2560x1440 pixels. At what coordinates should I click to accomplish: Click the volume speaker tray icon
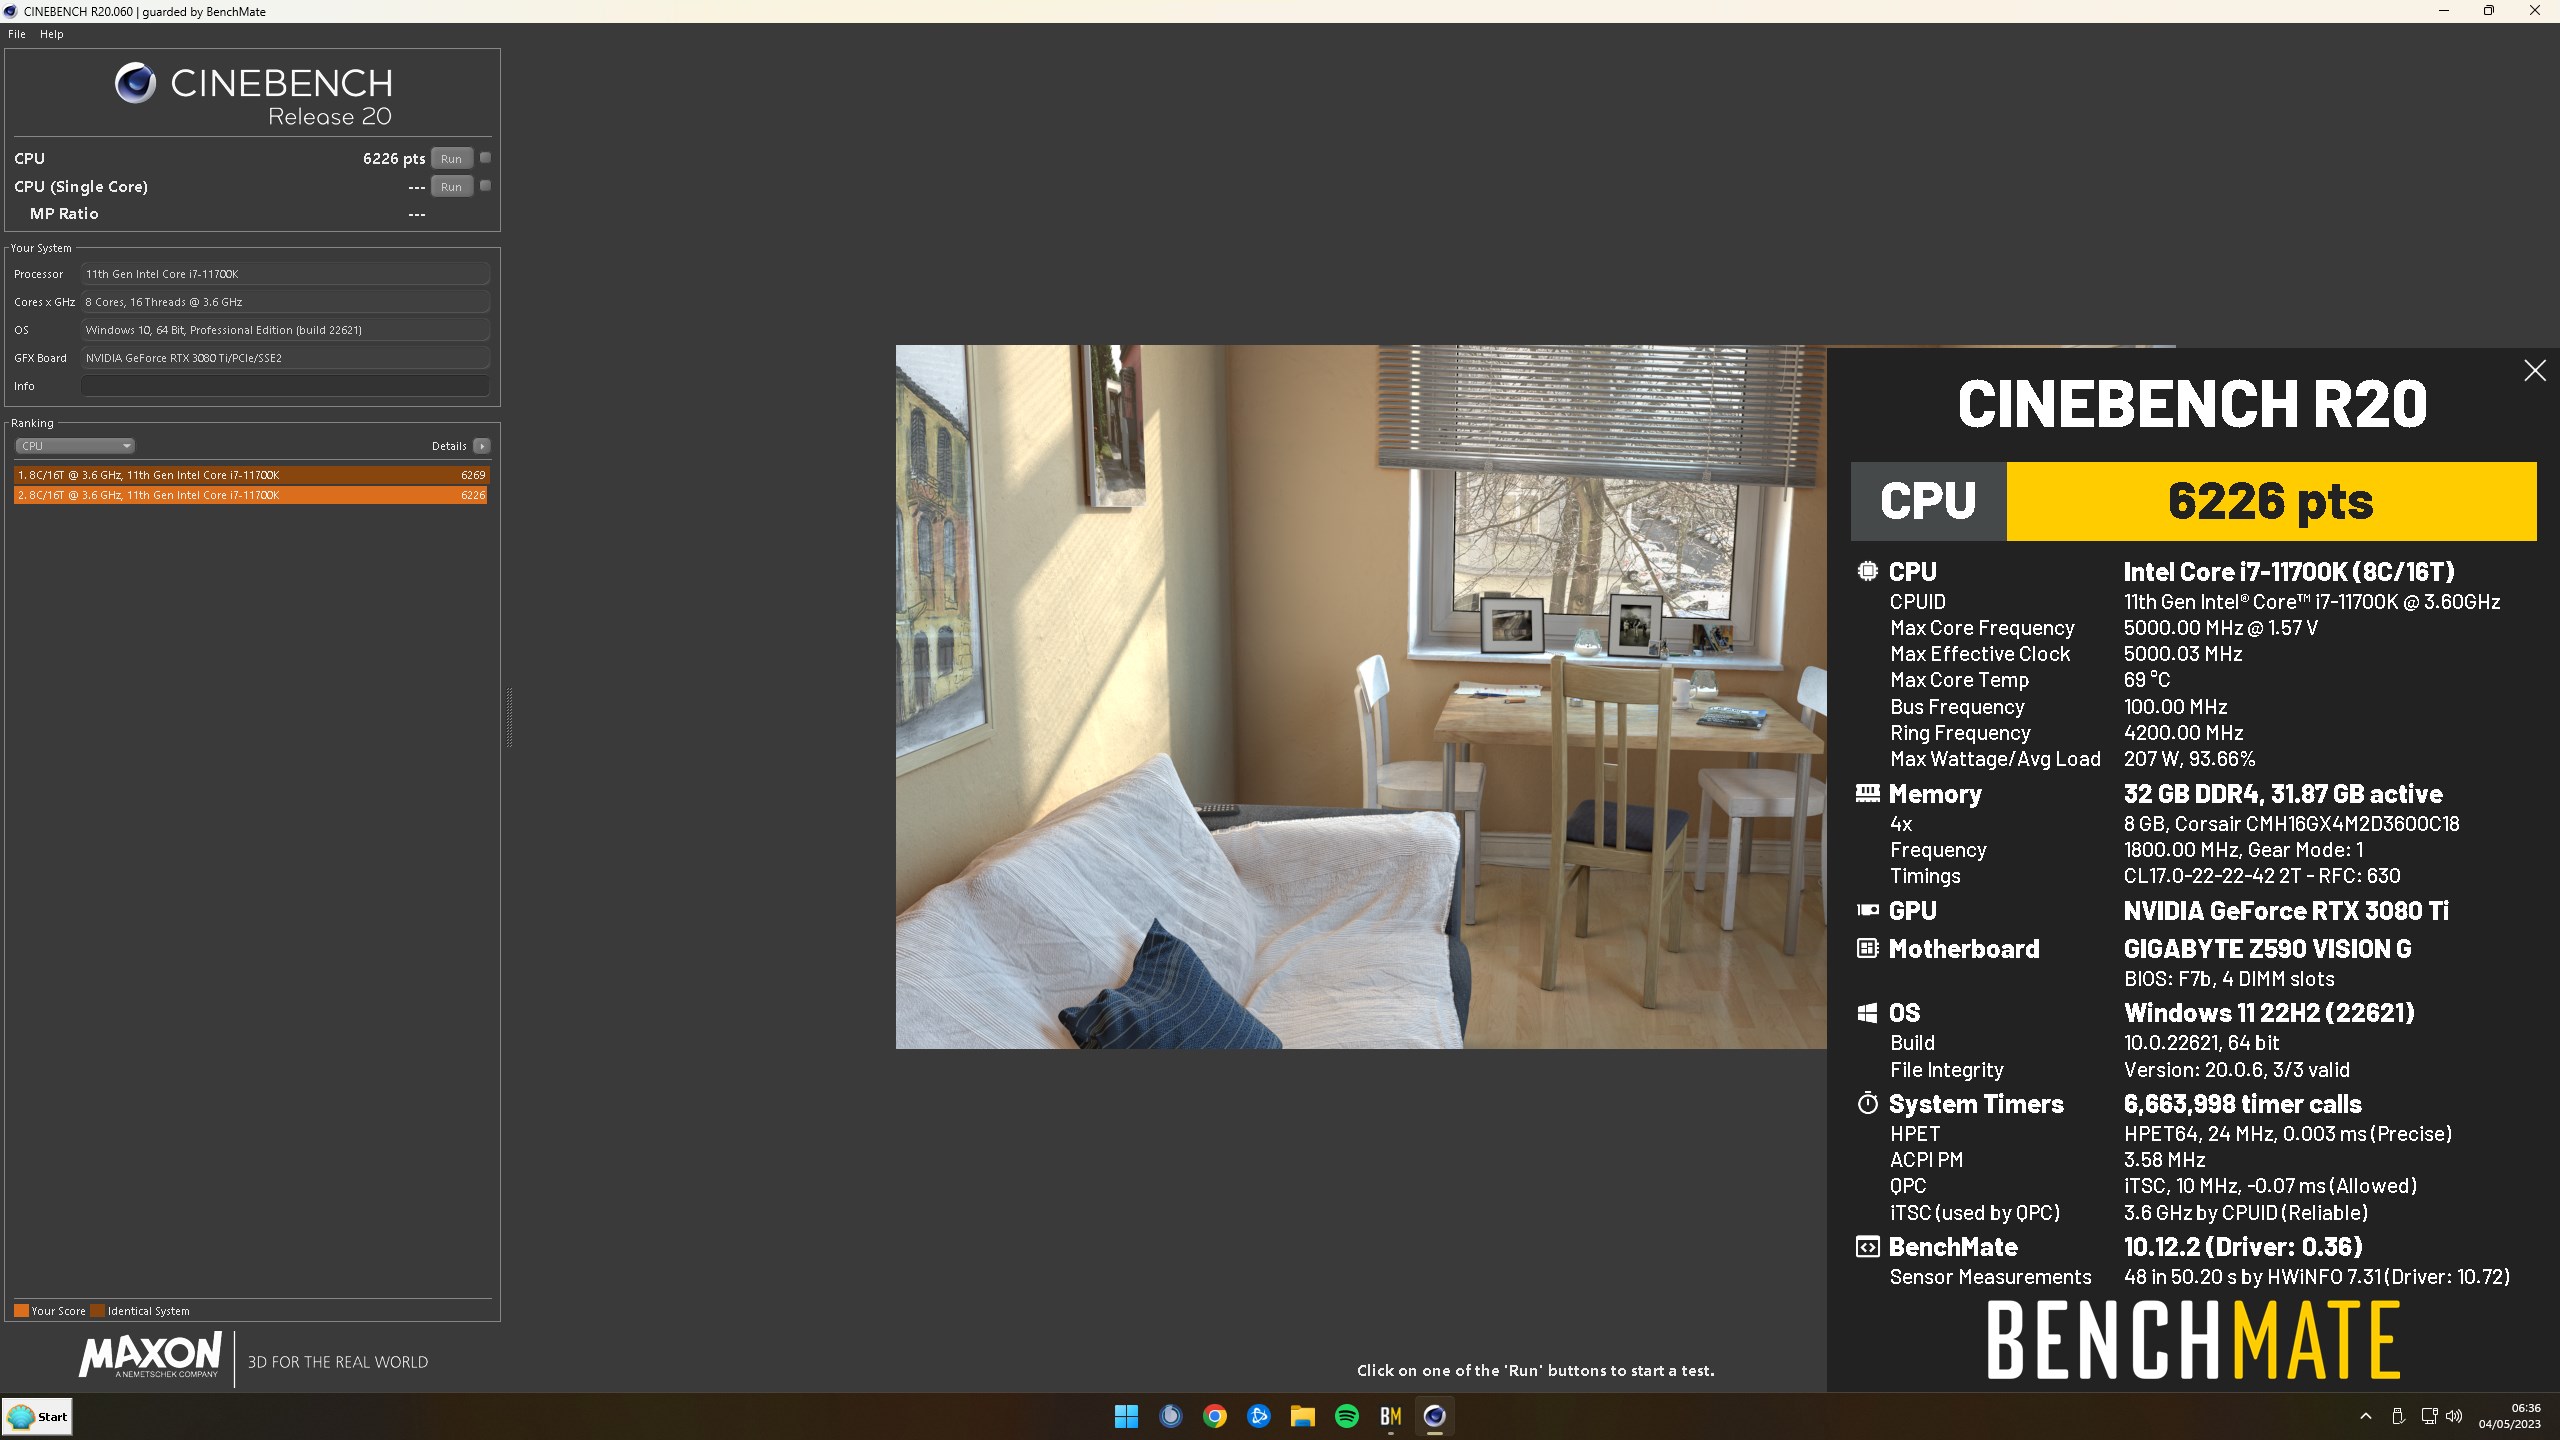(2454, 1416)
